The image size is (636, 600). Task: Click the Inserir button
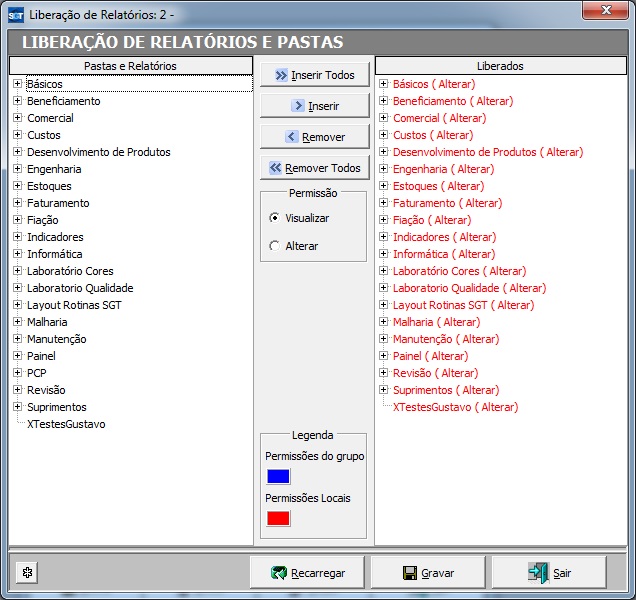(315, 106)
